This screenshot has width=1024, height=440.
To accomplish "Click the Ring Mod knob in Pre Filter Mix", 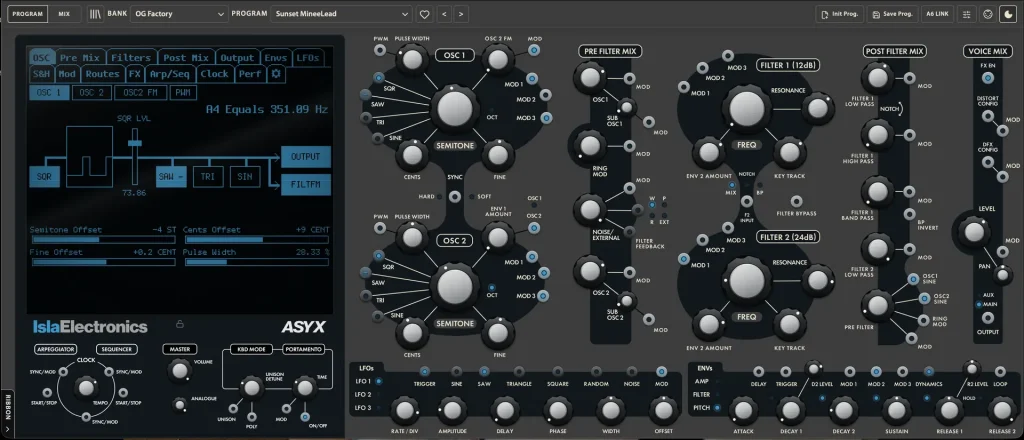I will click(590, 145).
